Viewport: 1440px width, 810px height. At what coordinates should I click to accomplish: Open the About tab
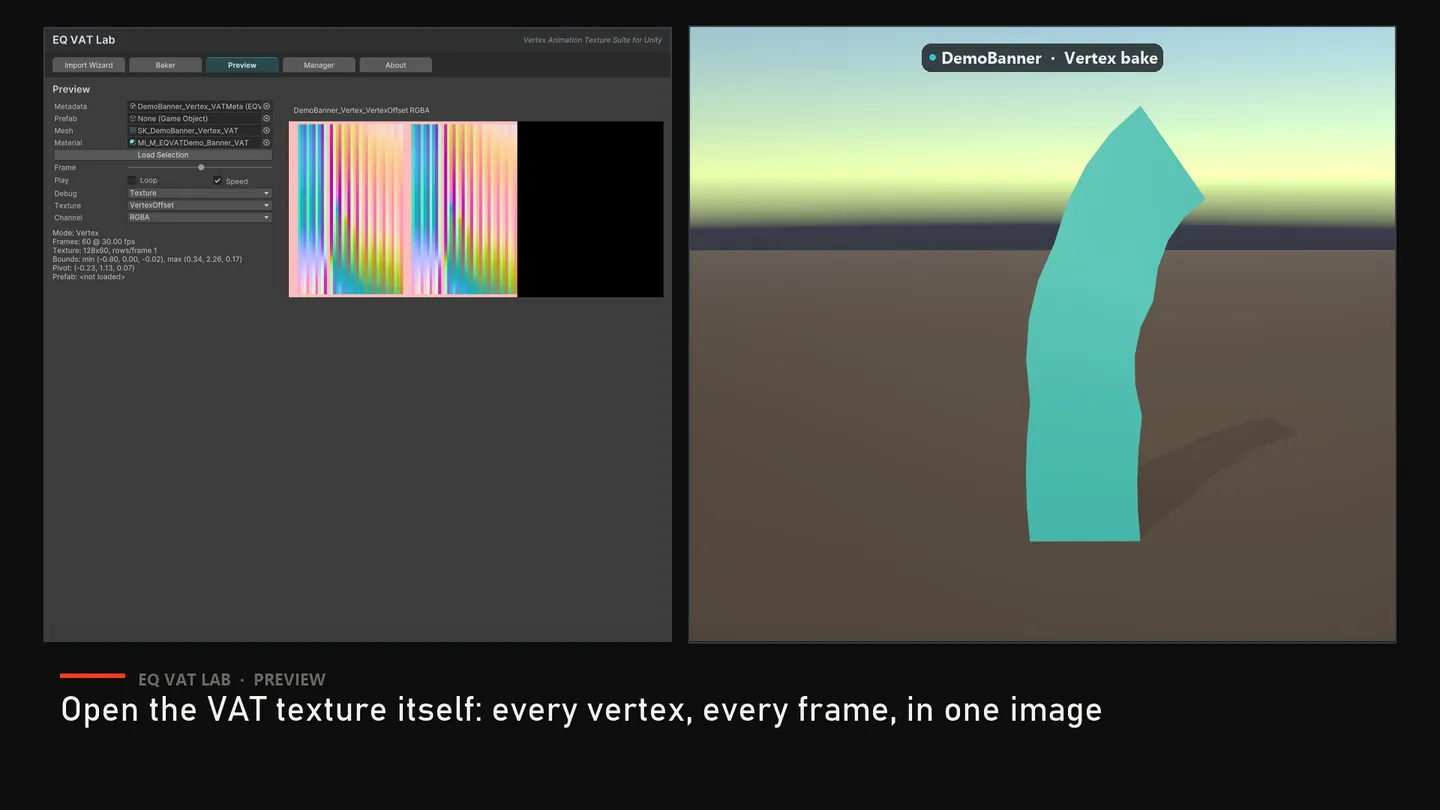pos(396,65)
